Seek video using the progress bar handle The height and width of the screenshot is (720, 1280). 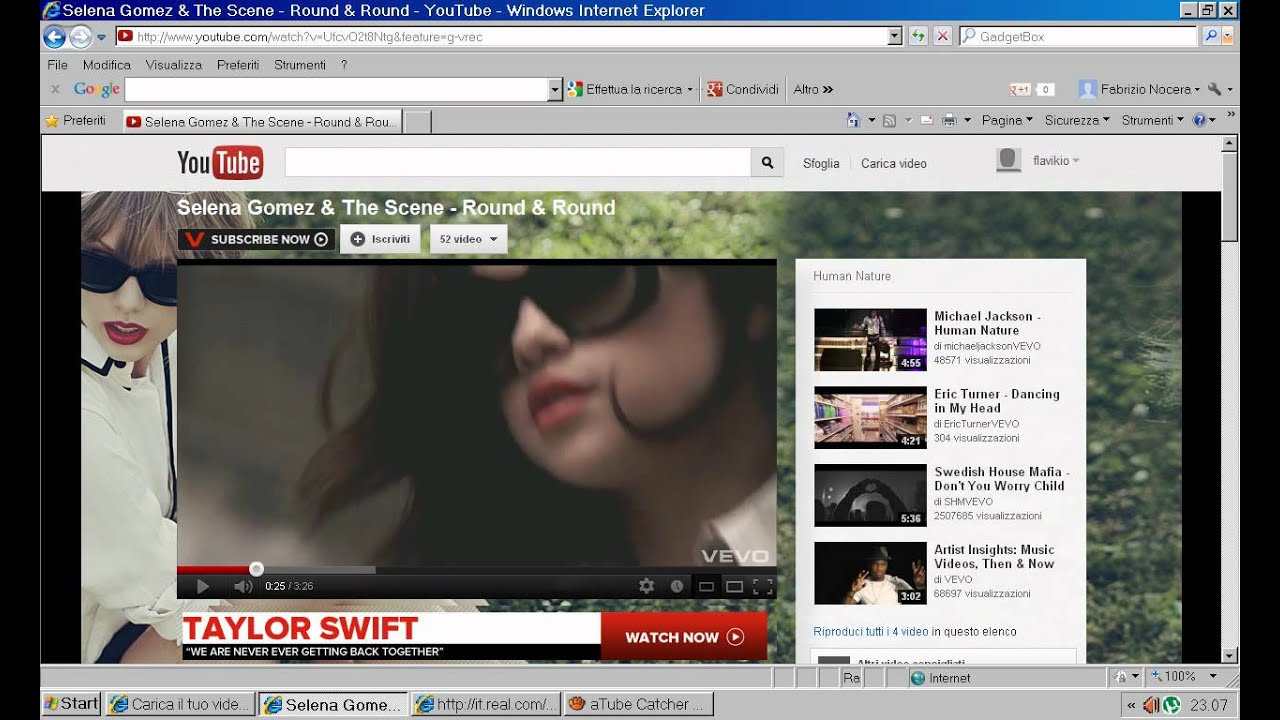pos(256,569)
